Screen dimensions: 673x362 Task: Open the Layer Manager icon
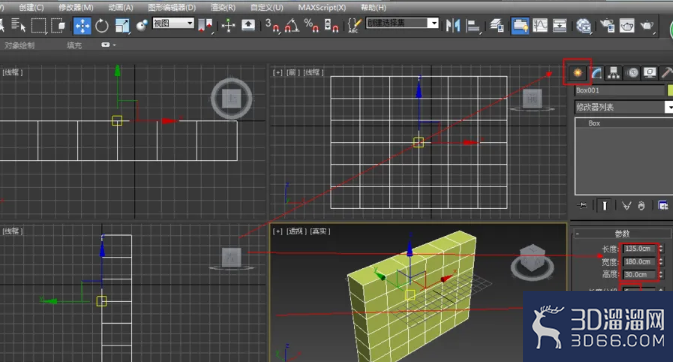[497, 26]
